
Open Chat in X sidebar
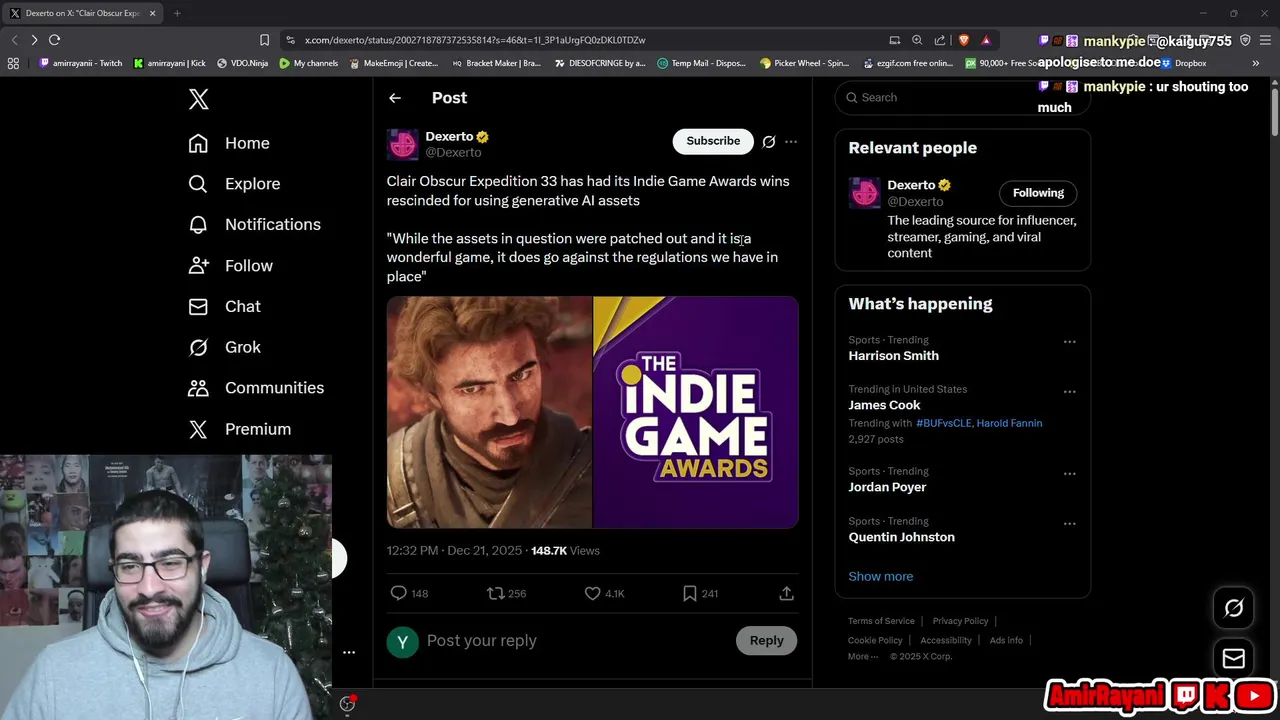(224, 307)
